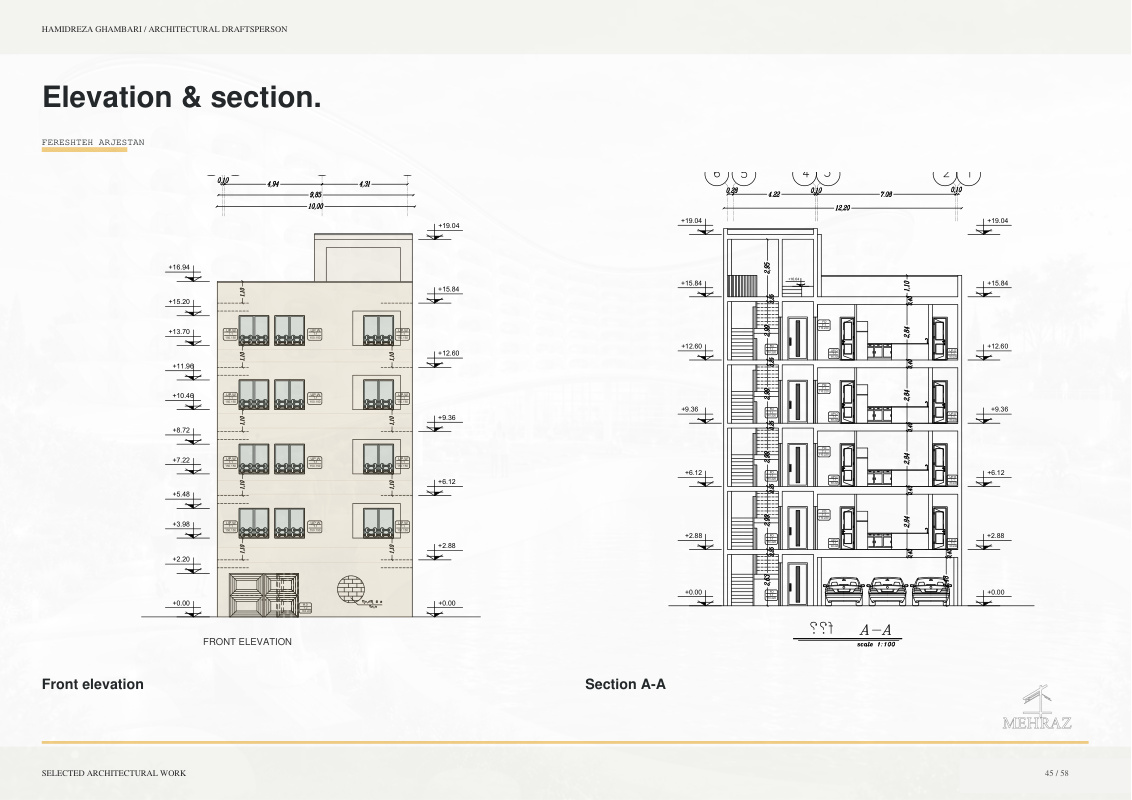Click the middle parked car in the section
Viewport: 1132px width, 800px height.
[x=888, y=590]
